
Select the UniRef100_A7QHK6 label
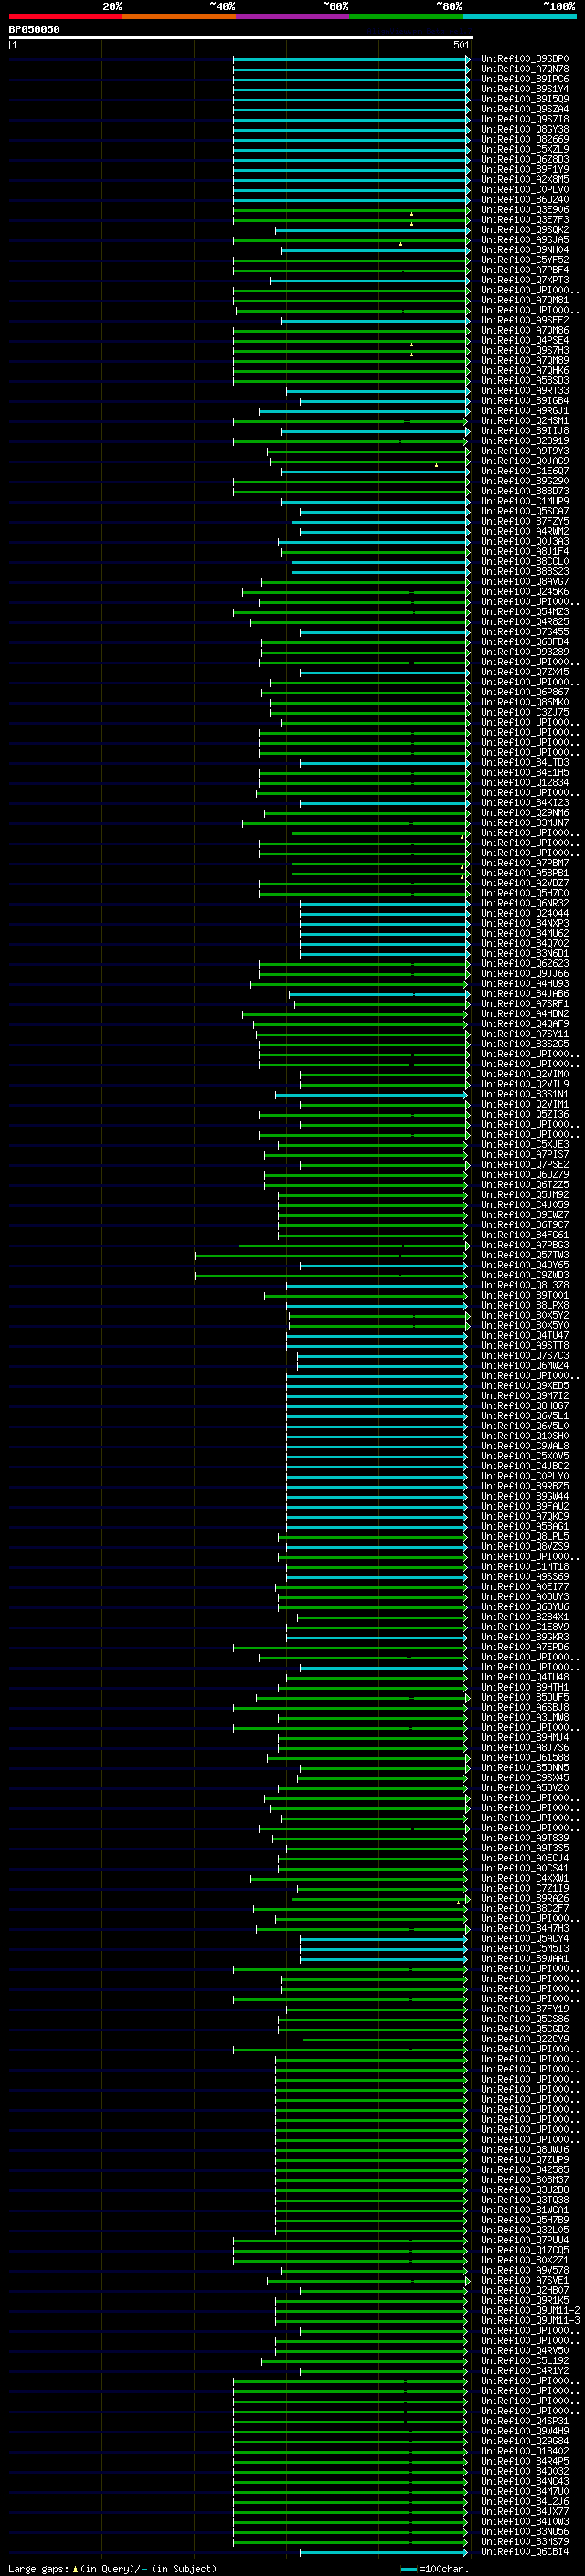(x=524, y=370)
